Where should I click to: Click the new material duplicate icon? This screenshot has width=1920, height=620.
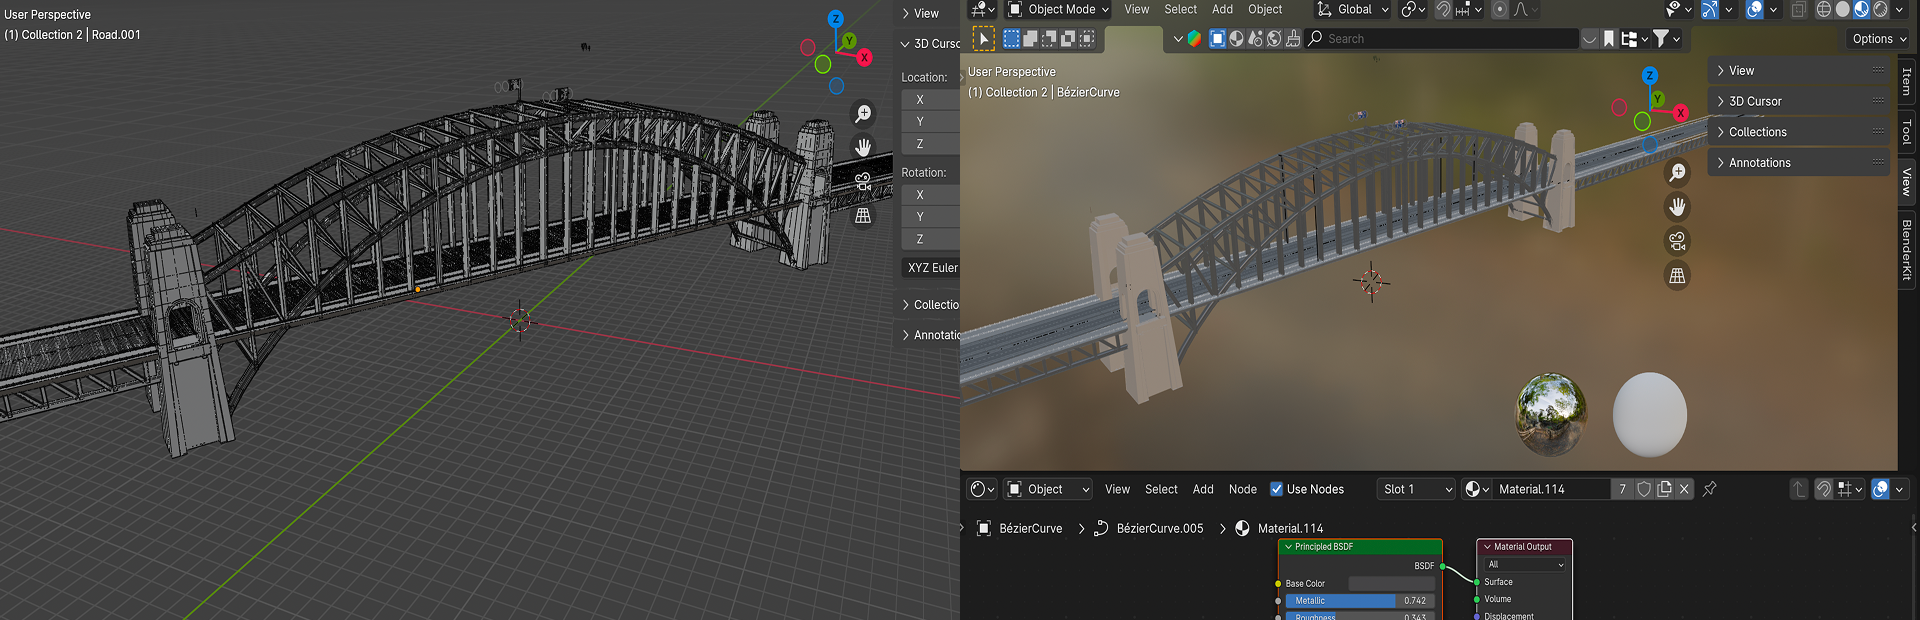1664,489
